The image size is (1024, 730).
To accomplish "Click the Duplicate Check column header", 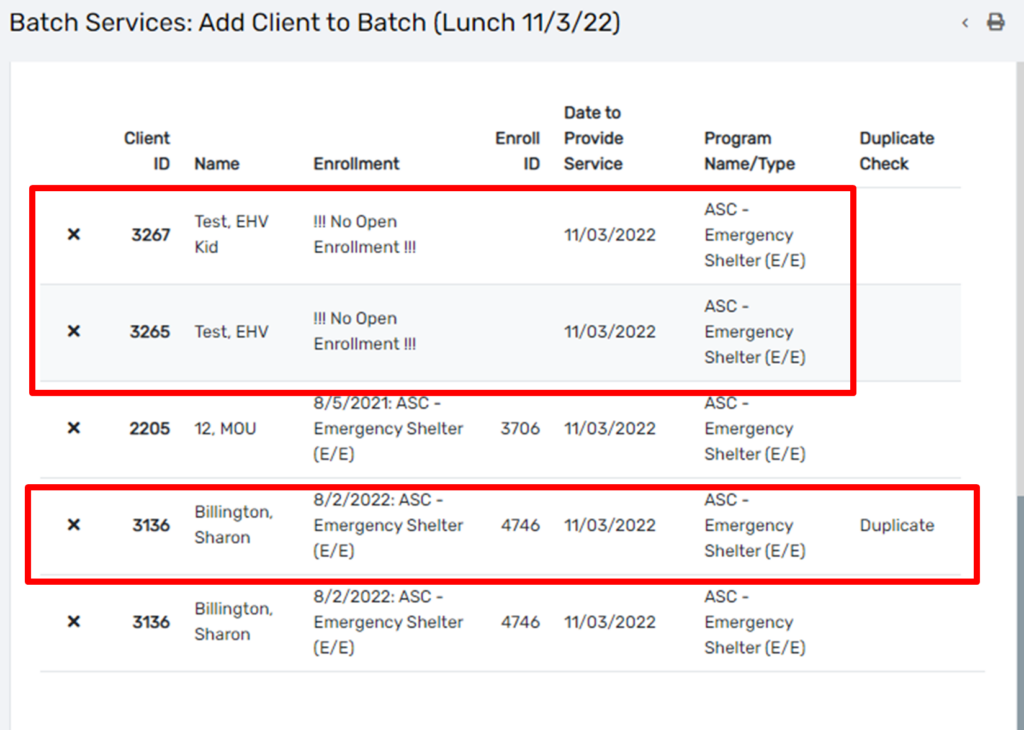I will [897, 151].
